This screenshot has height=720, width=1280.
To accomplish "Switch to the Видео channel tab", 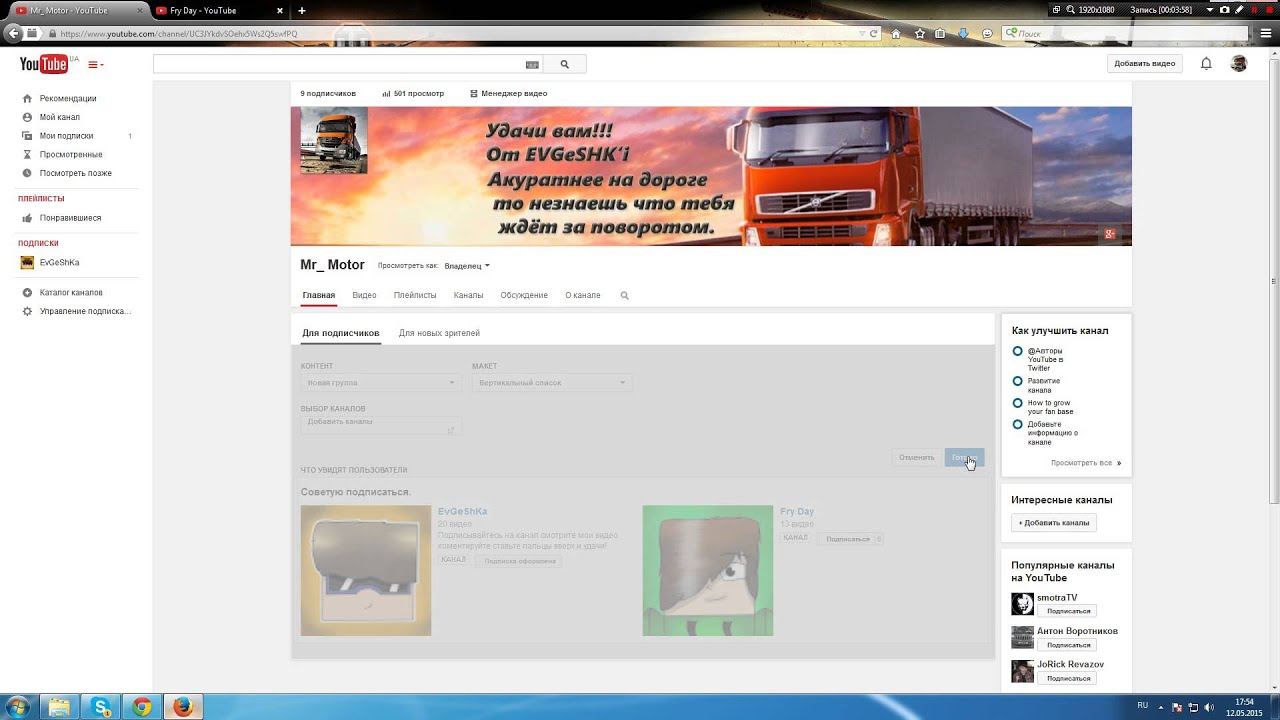I will pyautogui.click(x=364, y=295).
